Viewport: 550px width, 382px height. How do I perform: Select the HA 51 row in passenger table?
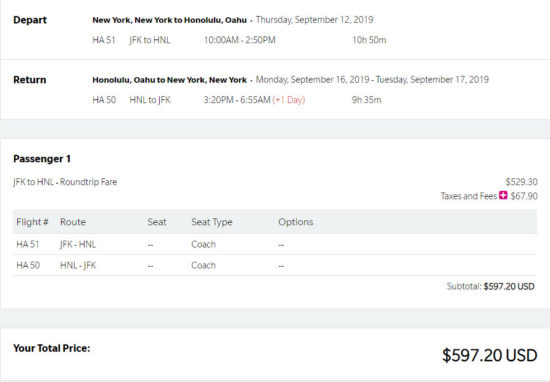pos(275,244)
